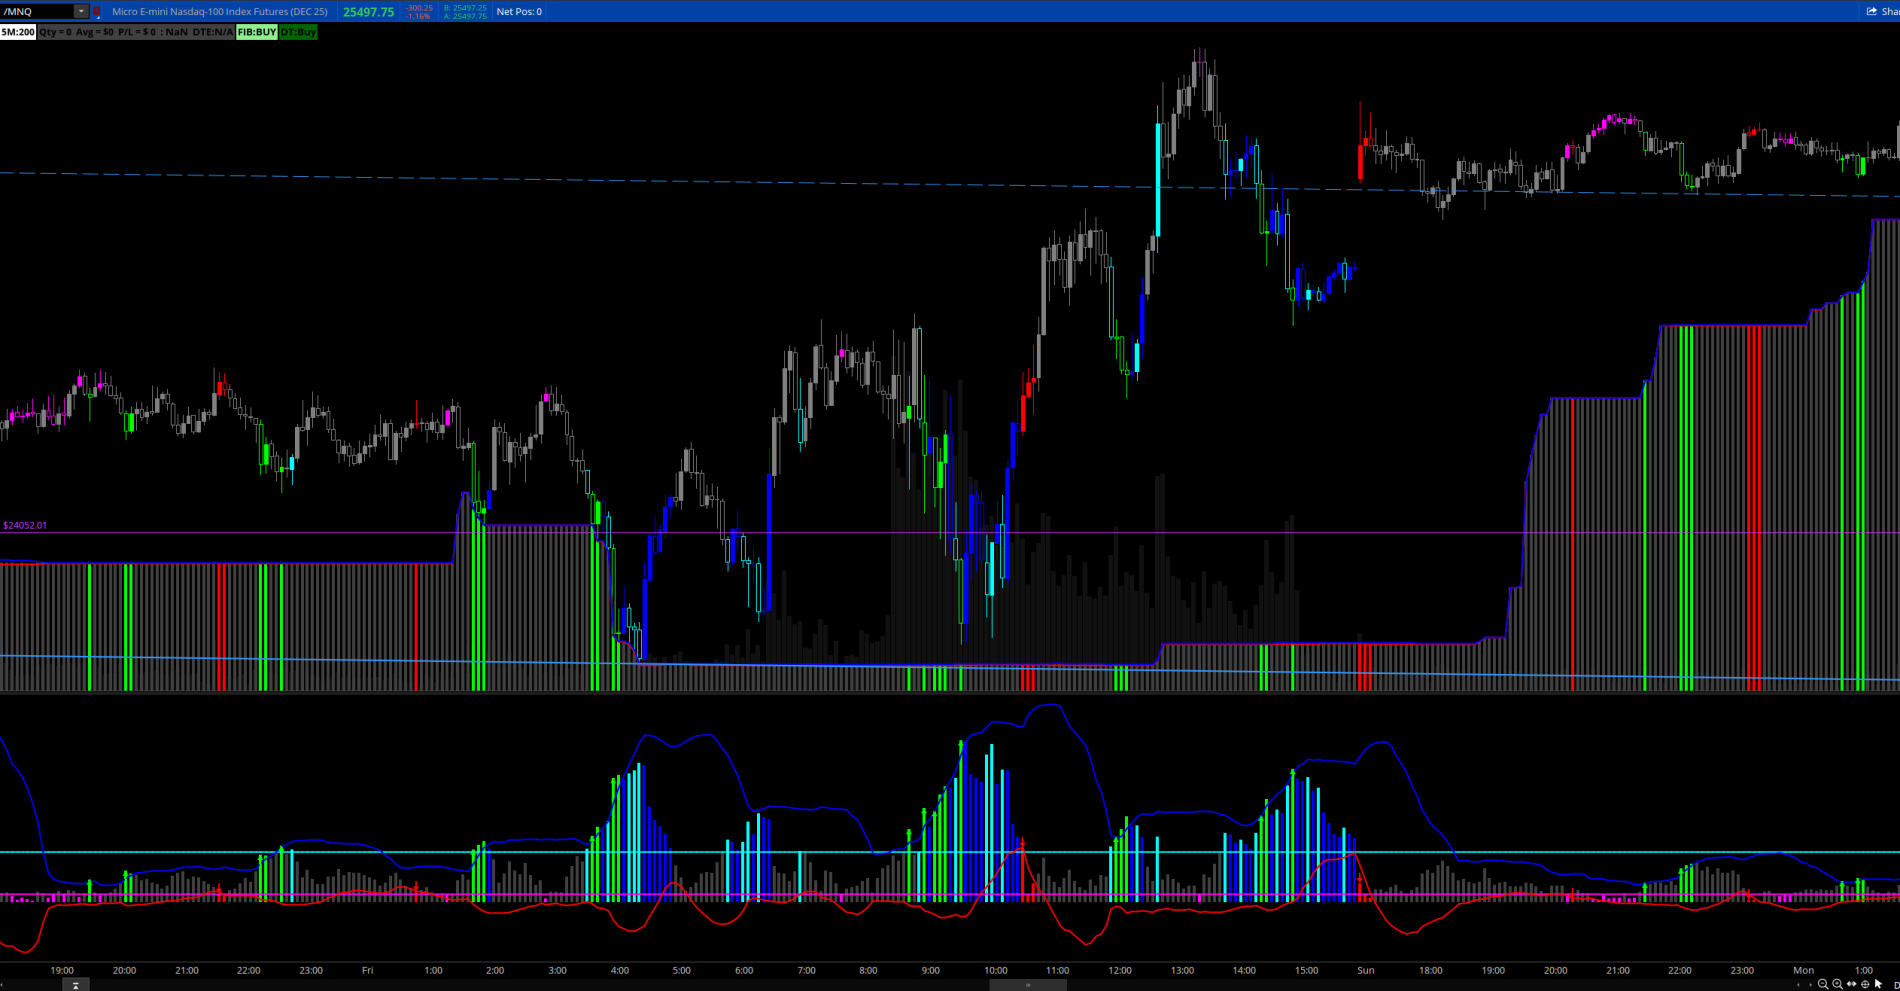Click the red symbol link icon
Image resolution: width=1900 pixels, height=991 pixels.
(x=97, y=12)
